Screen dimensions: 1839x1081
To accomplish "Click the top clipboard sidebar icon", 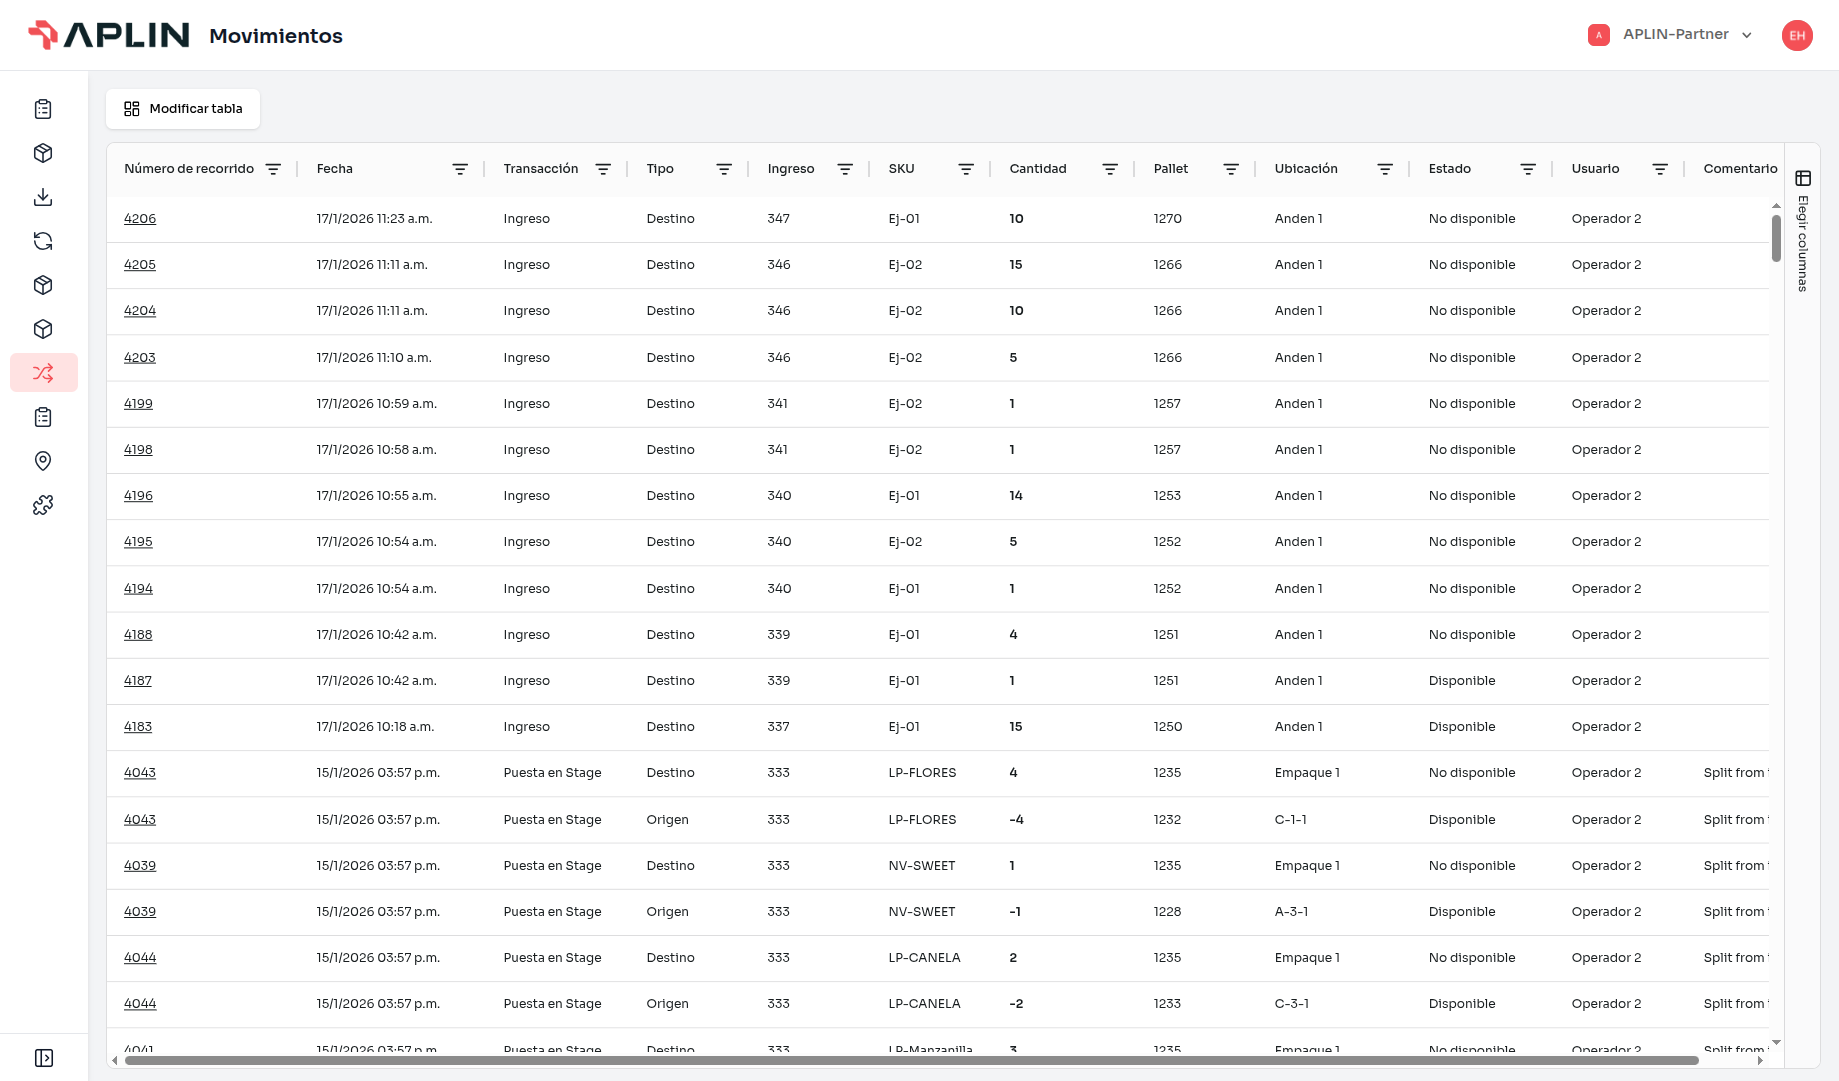I will tap(43, 109).
